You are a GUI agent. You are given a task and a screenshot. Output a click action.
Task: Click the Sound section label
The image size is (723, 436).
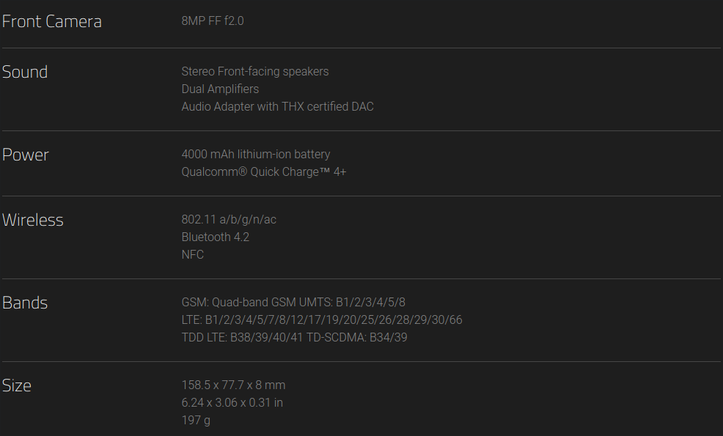pos(25,72)
